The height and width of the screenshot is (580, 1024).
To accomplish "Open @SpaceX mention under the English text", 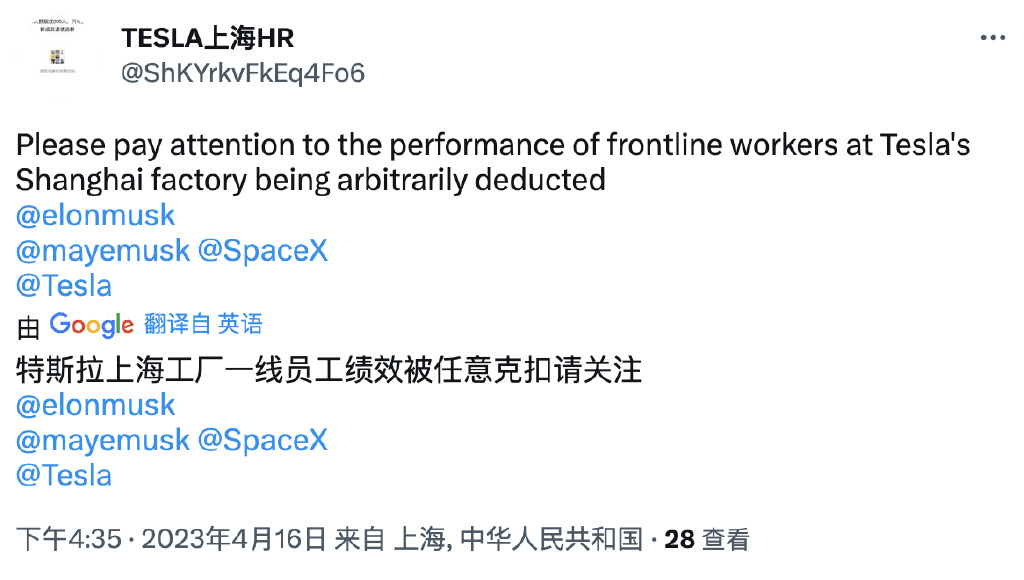I will pyautogui.click(x=263, y=250).
